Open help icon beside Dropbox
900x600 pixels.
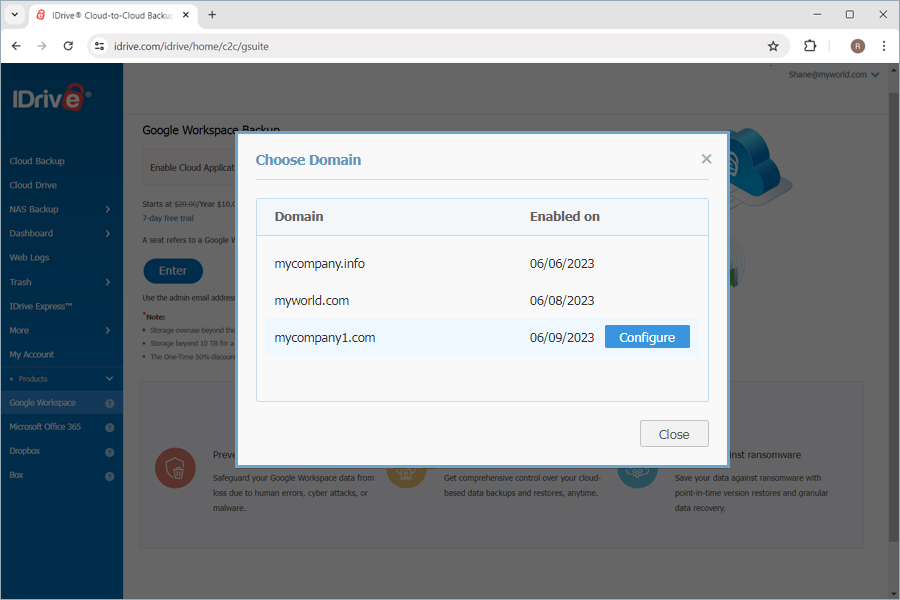click(x=110, y=452)
